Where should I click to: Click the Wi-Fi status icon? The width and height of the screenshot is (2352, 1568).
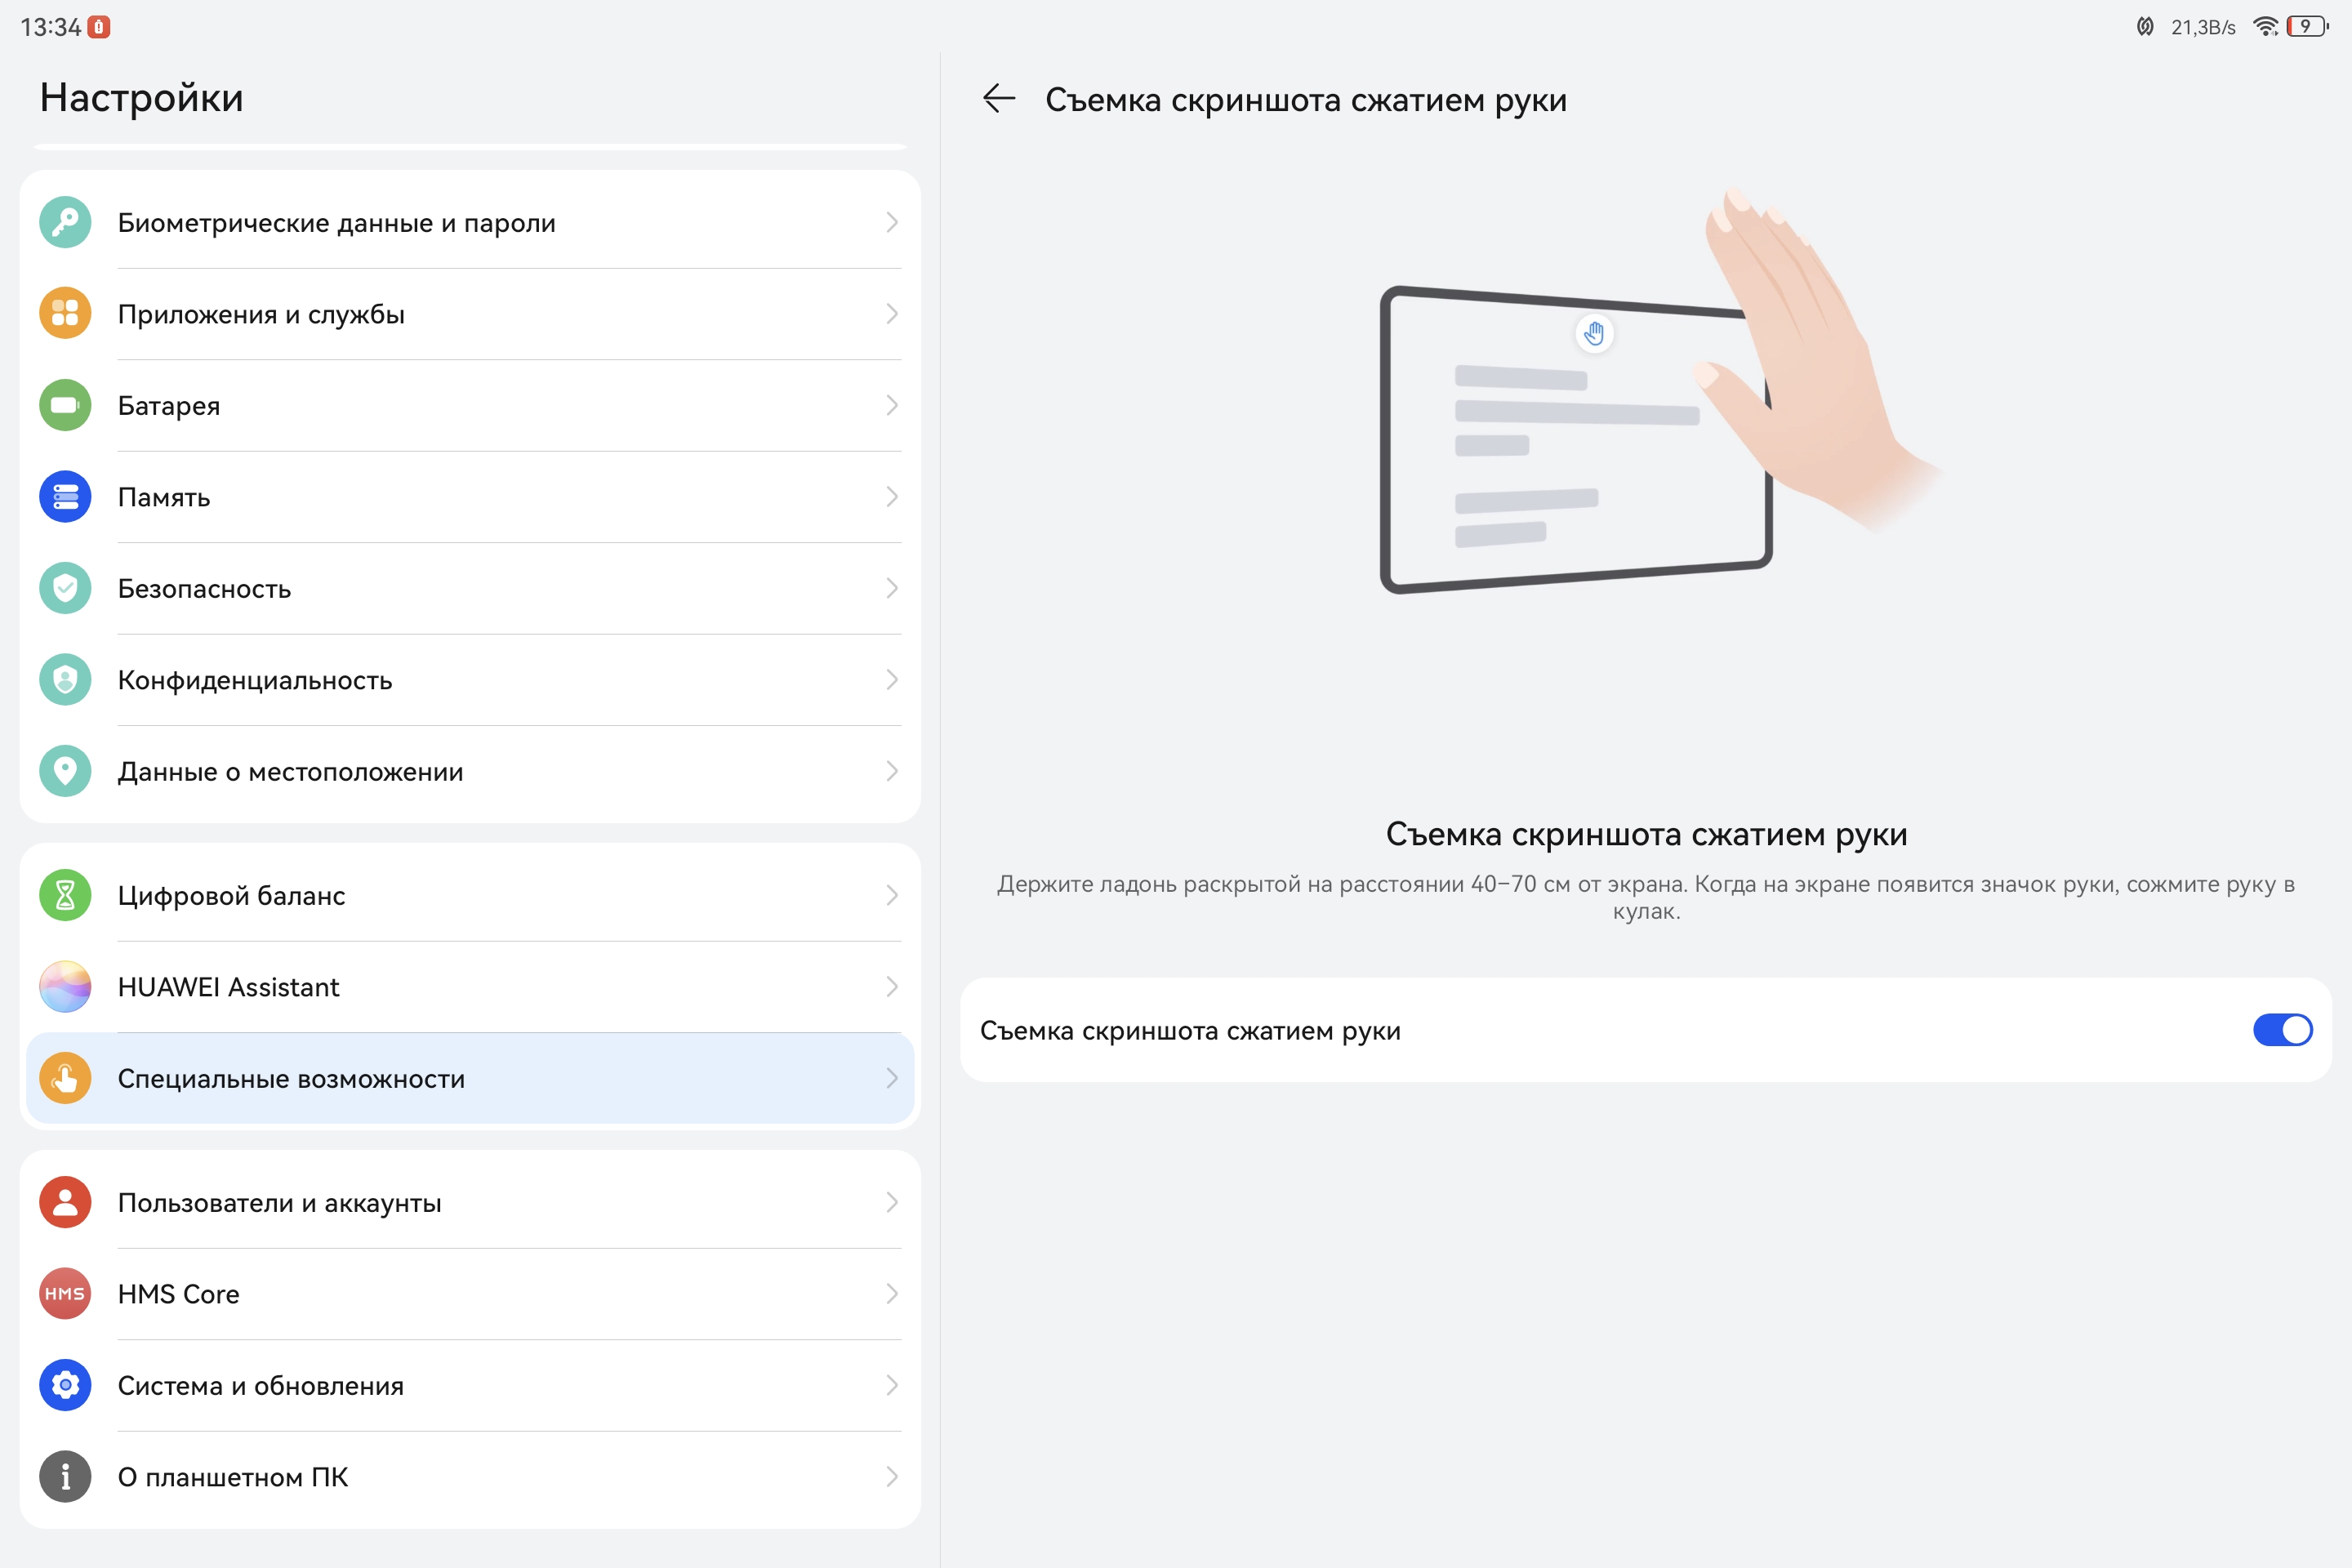tap(2265, 27)
